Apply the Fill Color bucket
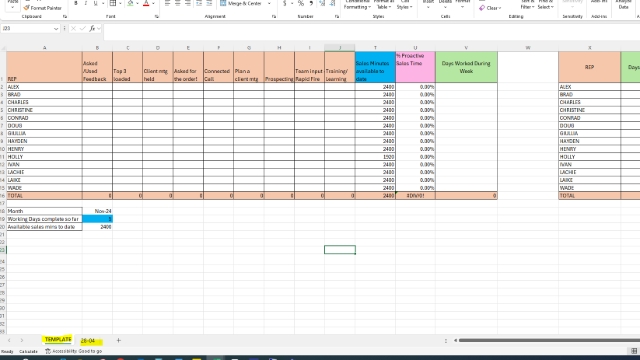The width and height of the screenshot is (640, 360). tap(130, 3)
